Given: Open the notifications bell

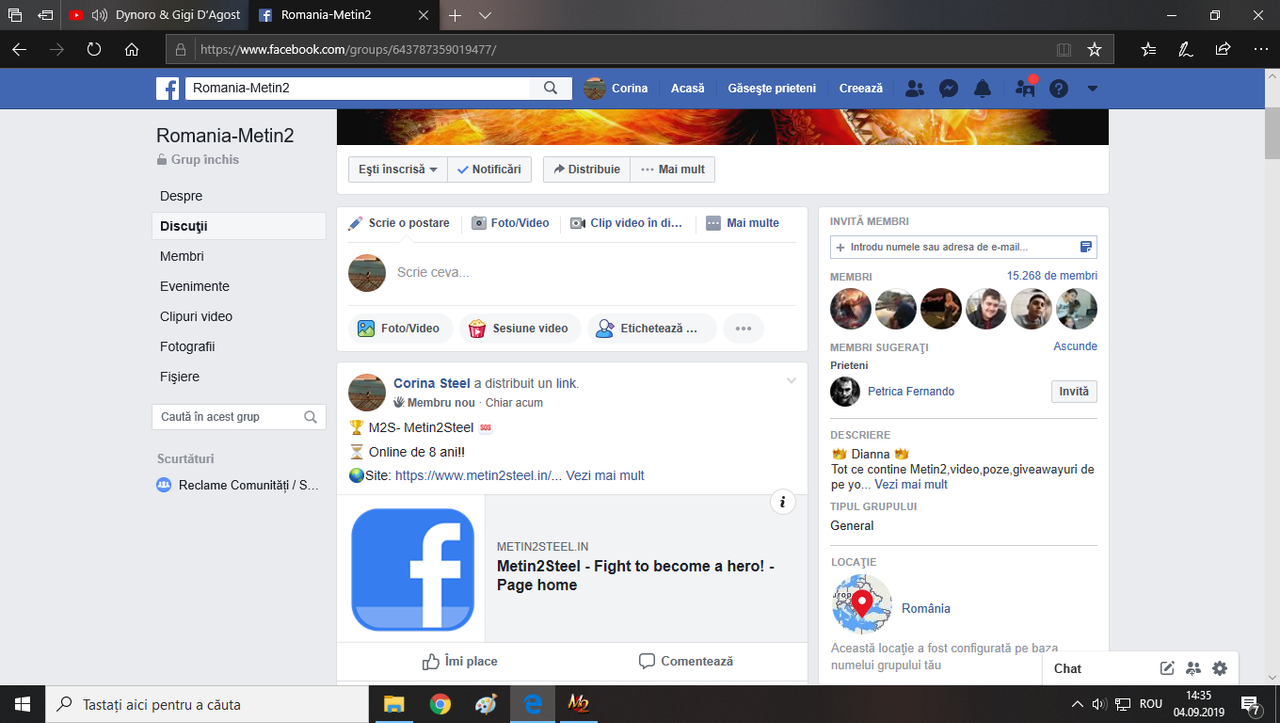Looking at the screenshot, I should [x=983, y=88].
